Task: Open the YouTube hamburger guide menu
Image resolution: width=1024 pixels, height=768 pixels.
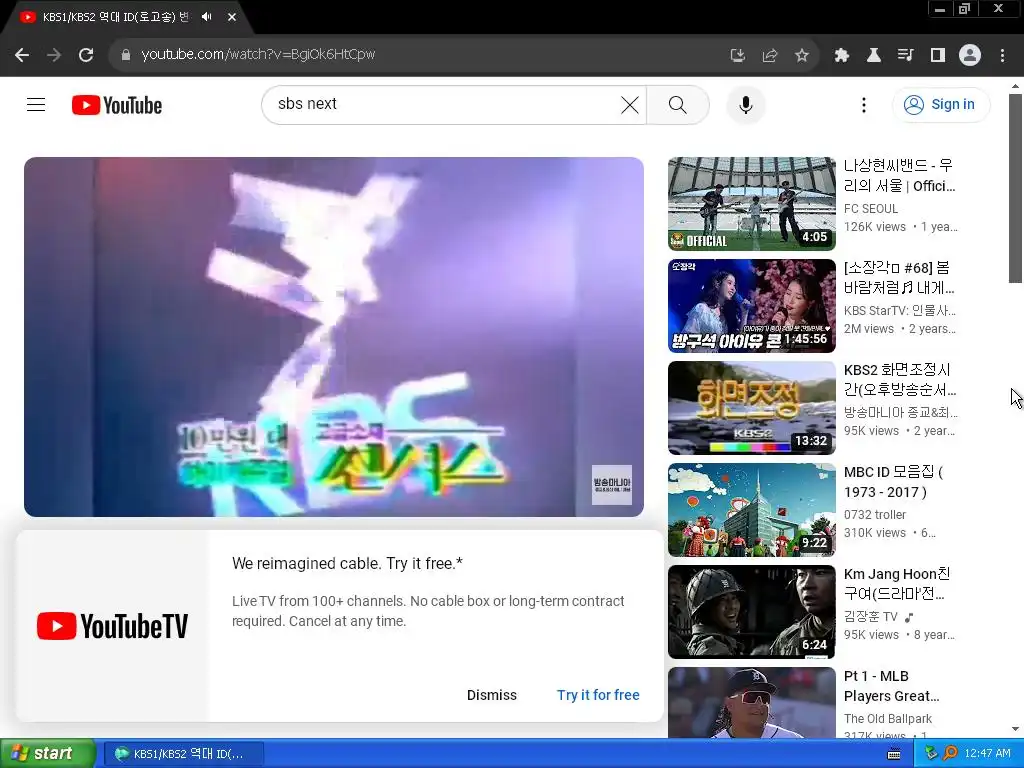Action: (x=36, y=104)
